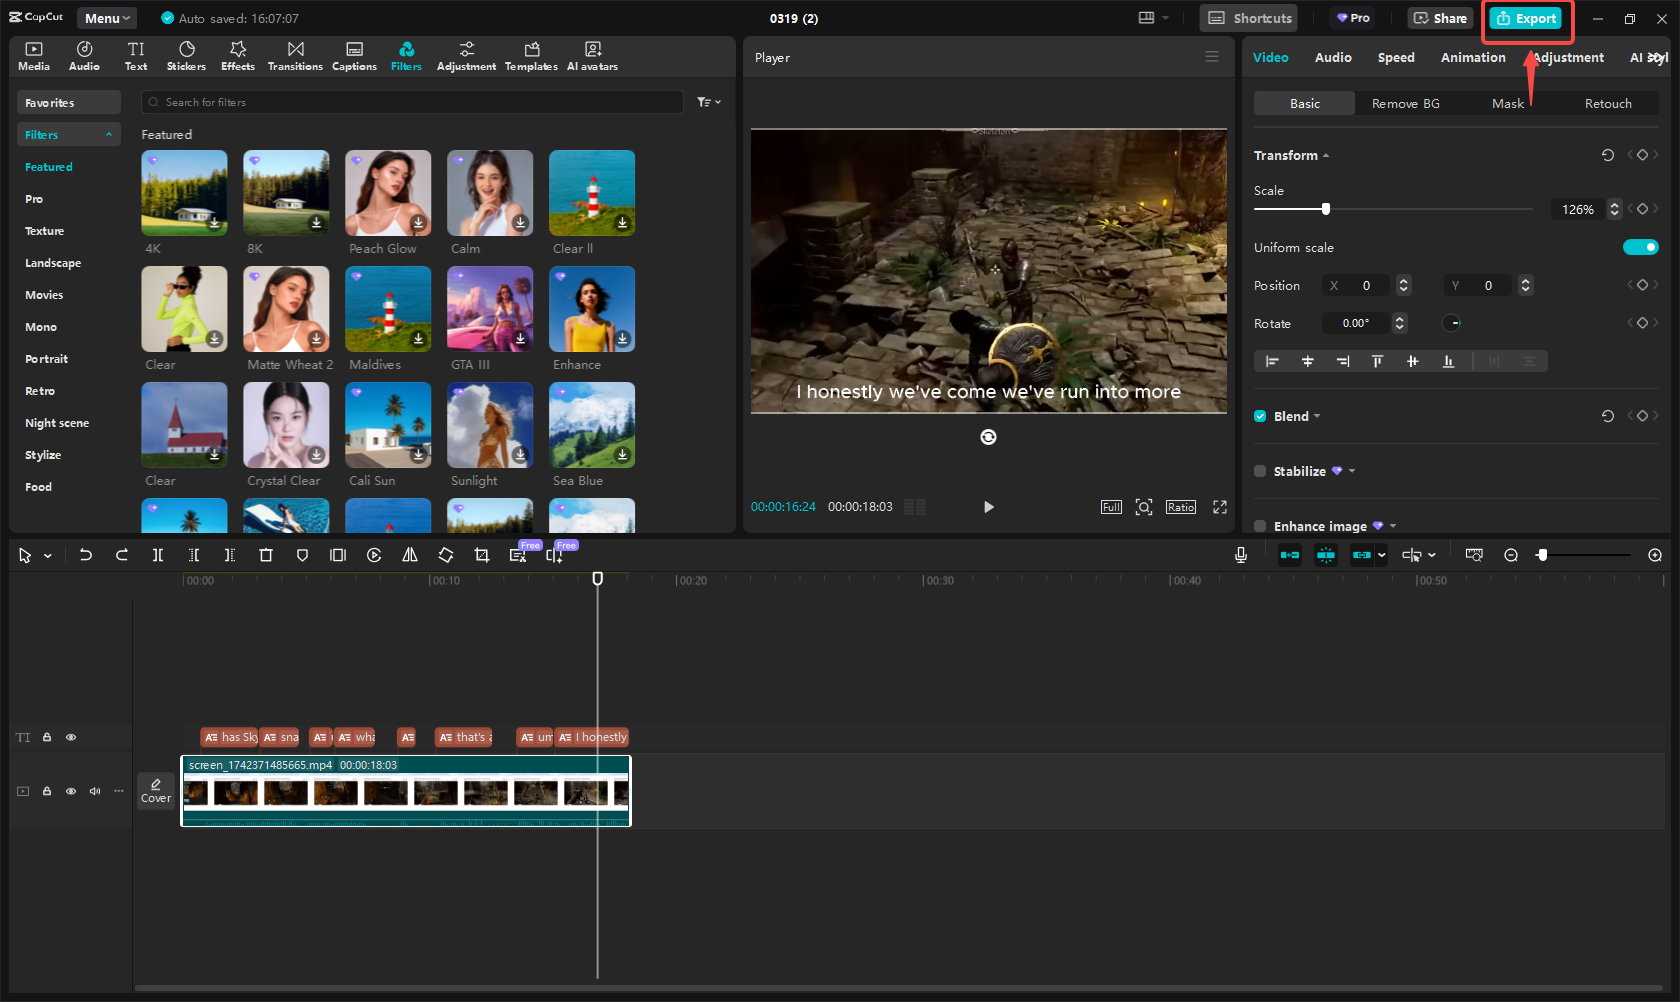The image size is (1680, 1002).
Task: Collapse the Transform section
Action: (1325, 155)
